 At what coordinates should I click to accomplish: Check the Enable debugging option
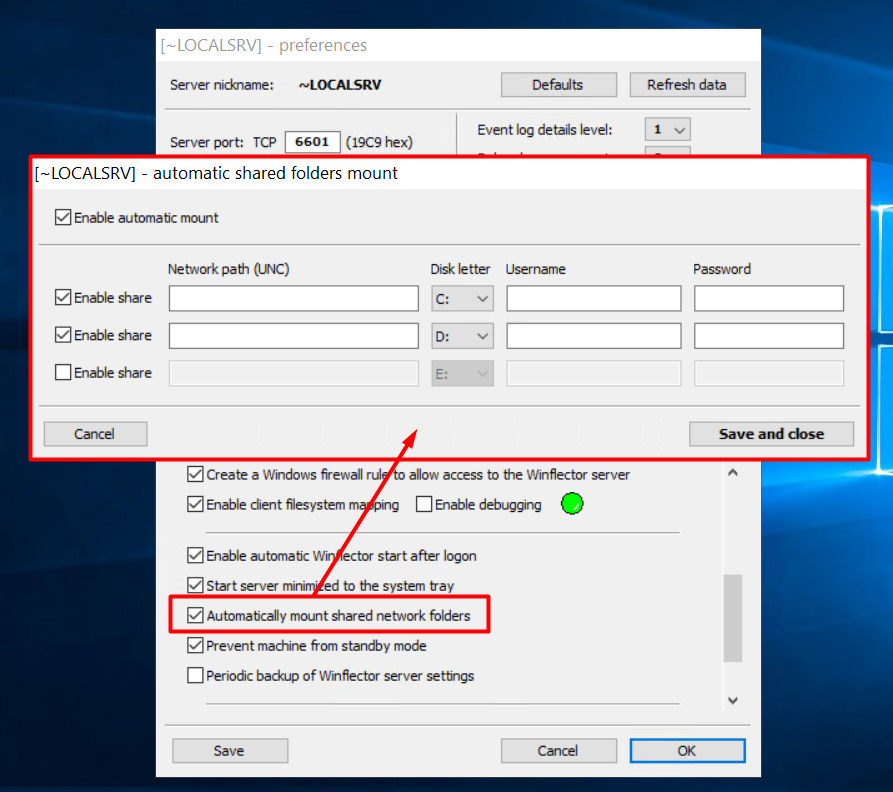424,505
